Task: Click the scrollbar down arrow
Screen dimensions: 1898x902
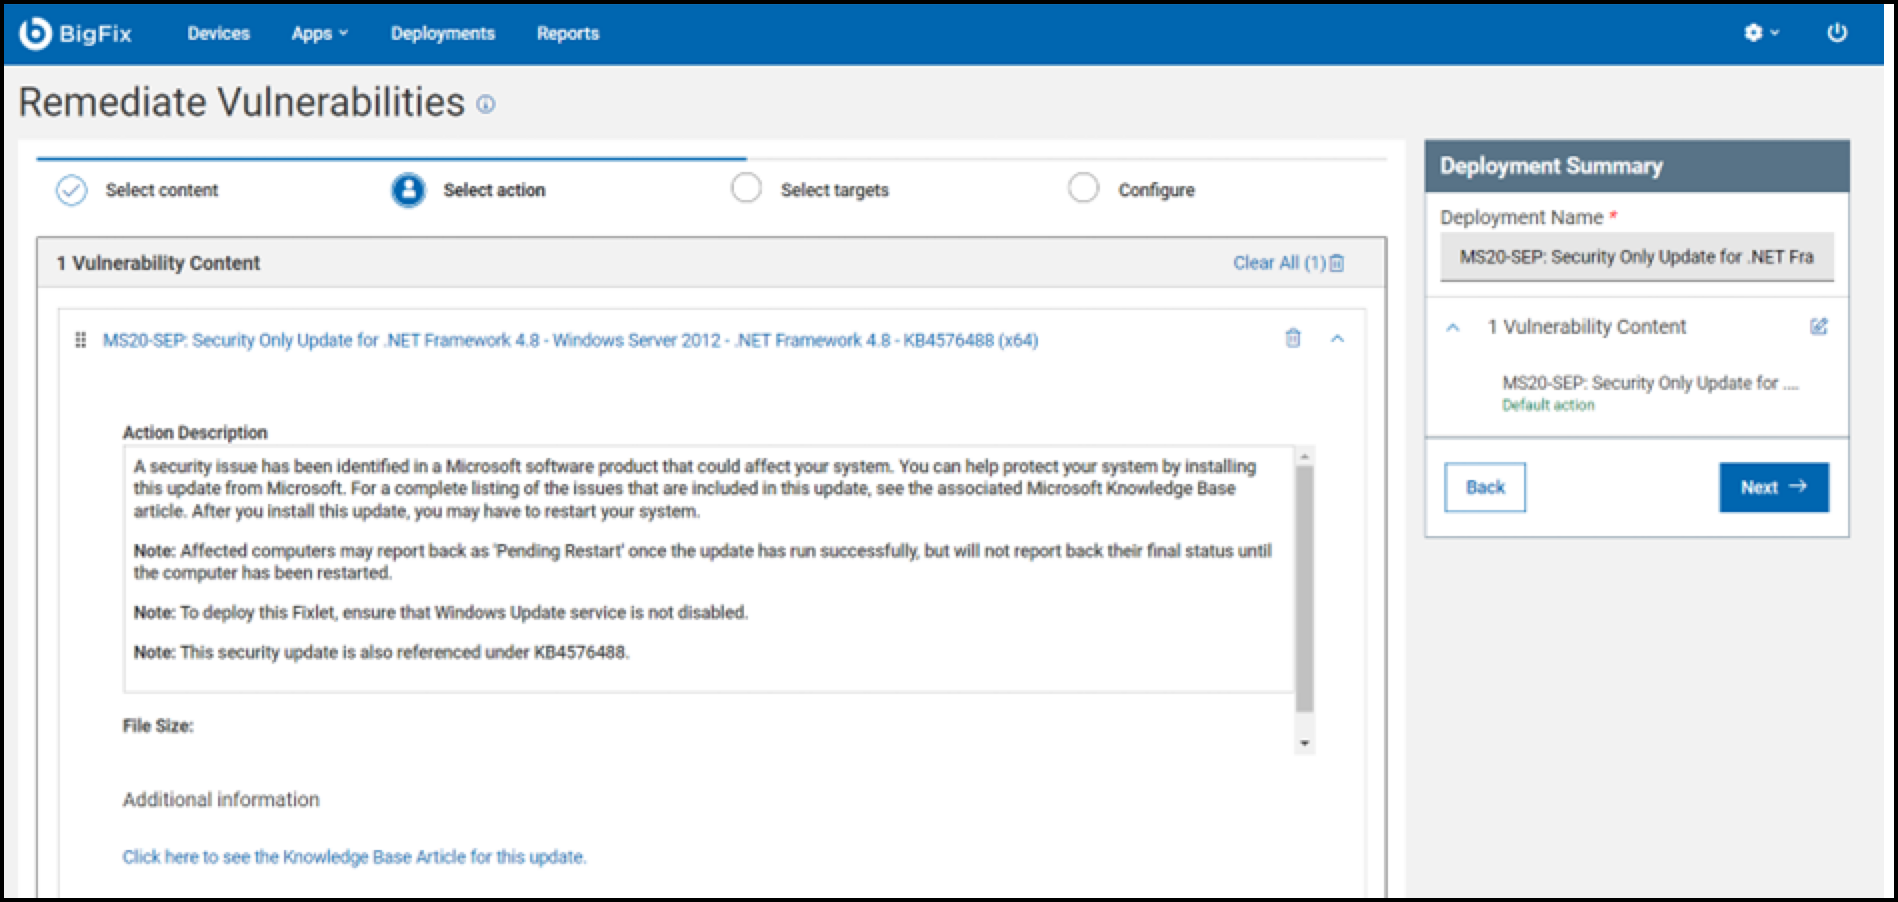Action: tap(1304, 743)
